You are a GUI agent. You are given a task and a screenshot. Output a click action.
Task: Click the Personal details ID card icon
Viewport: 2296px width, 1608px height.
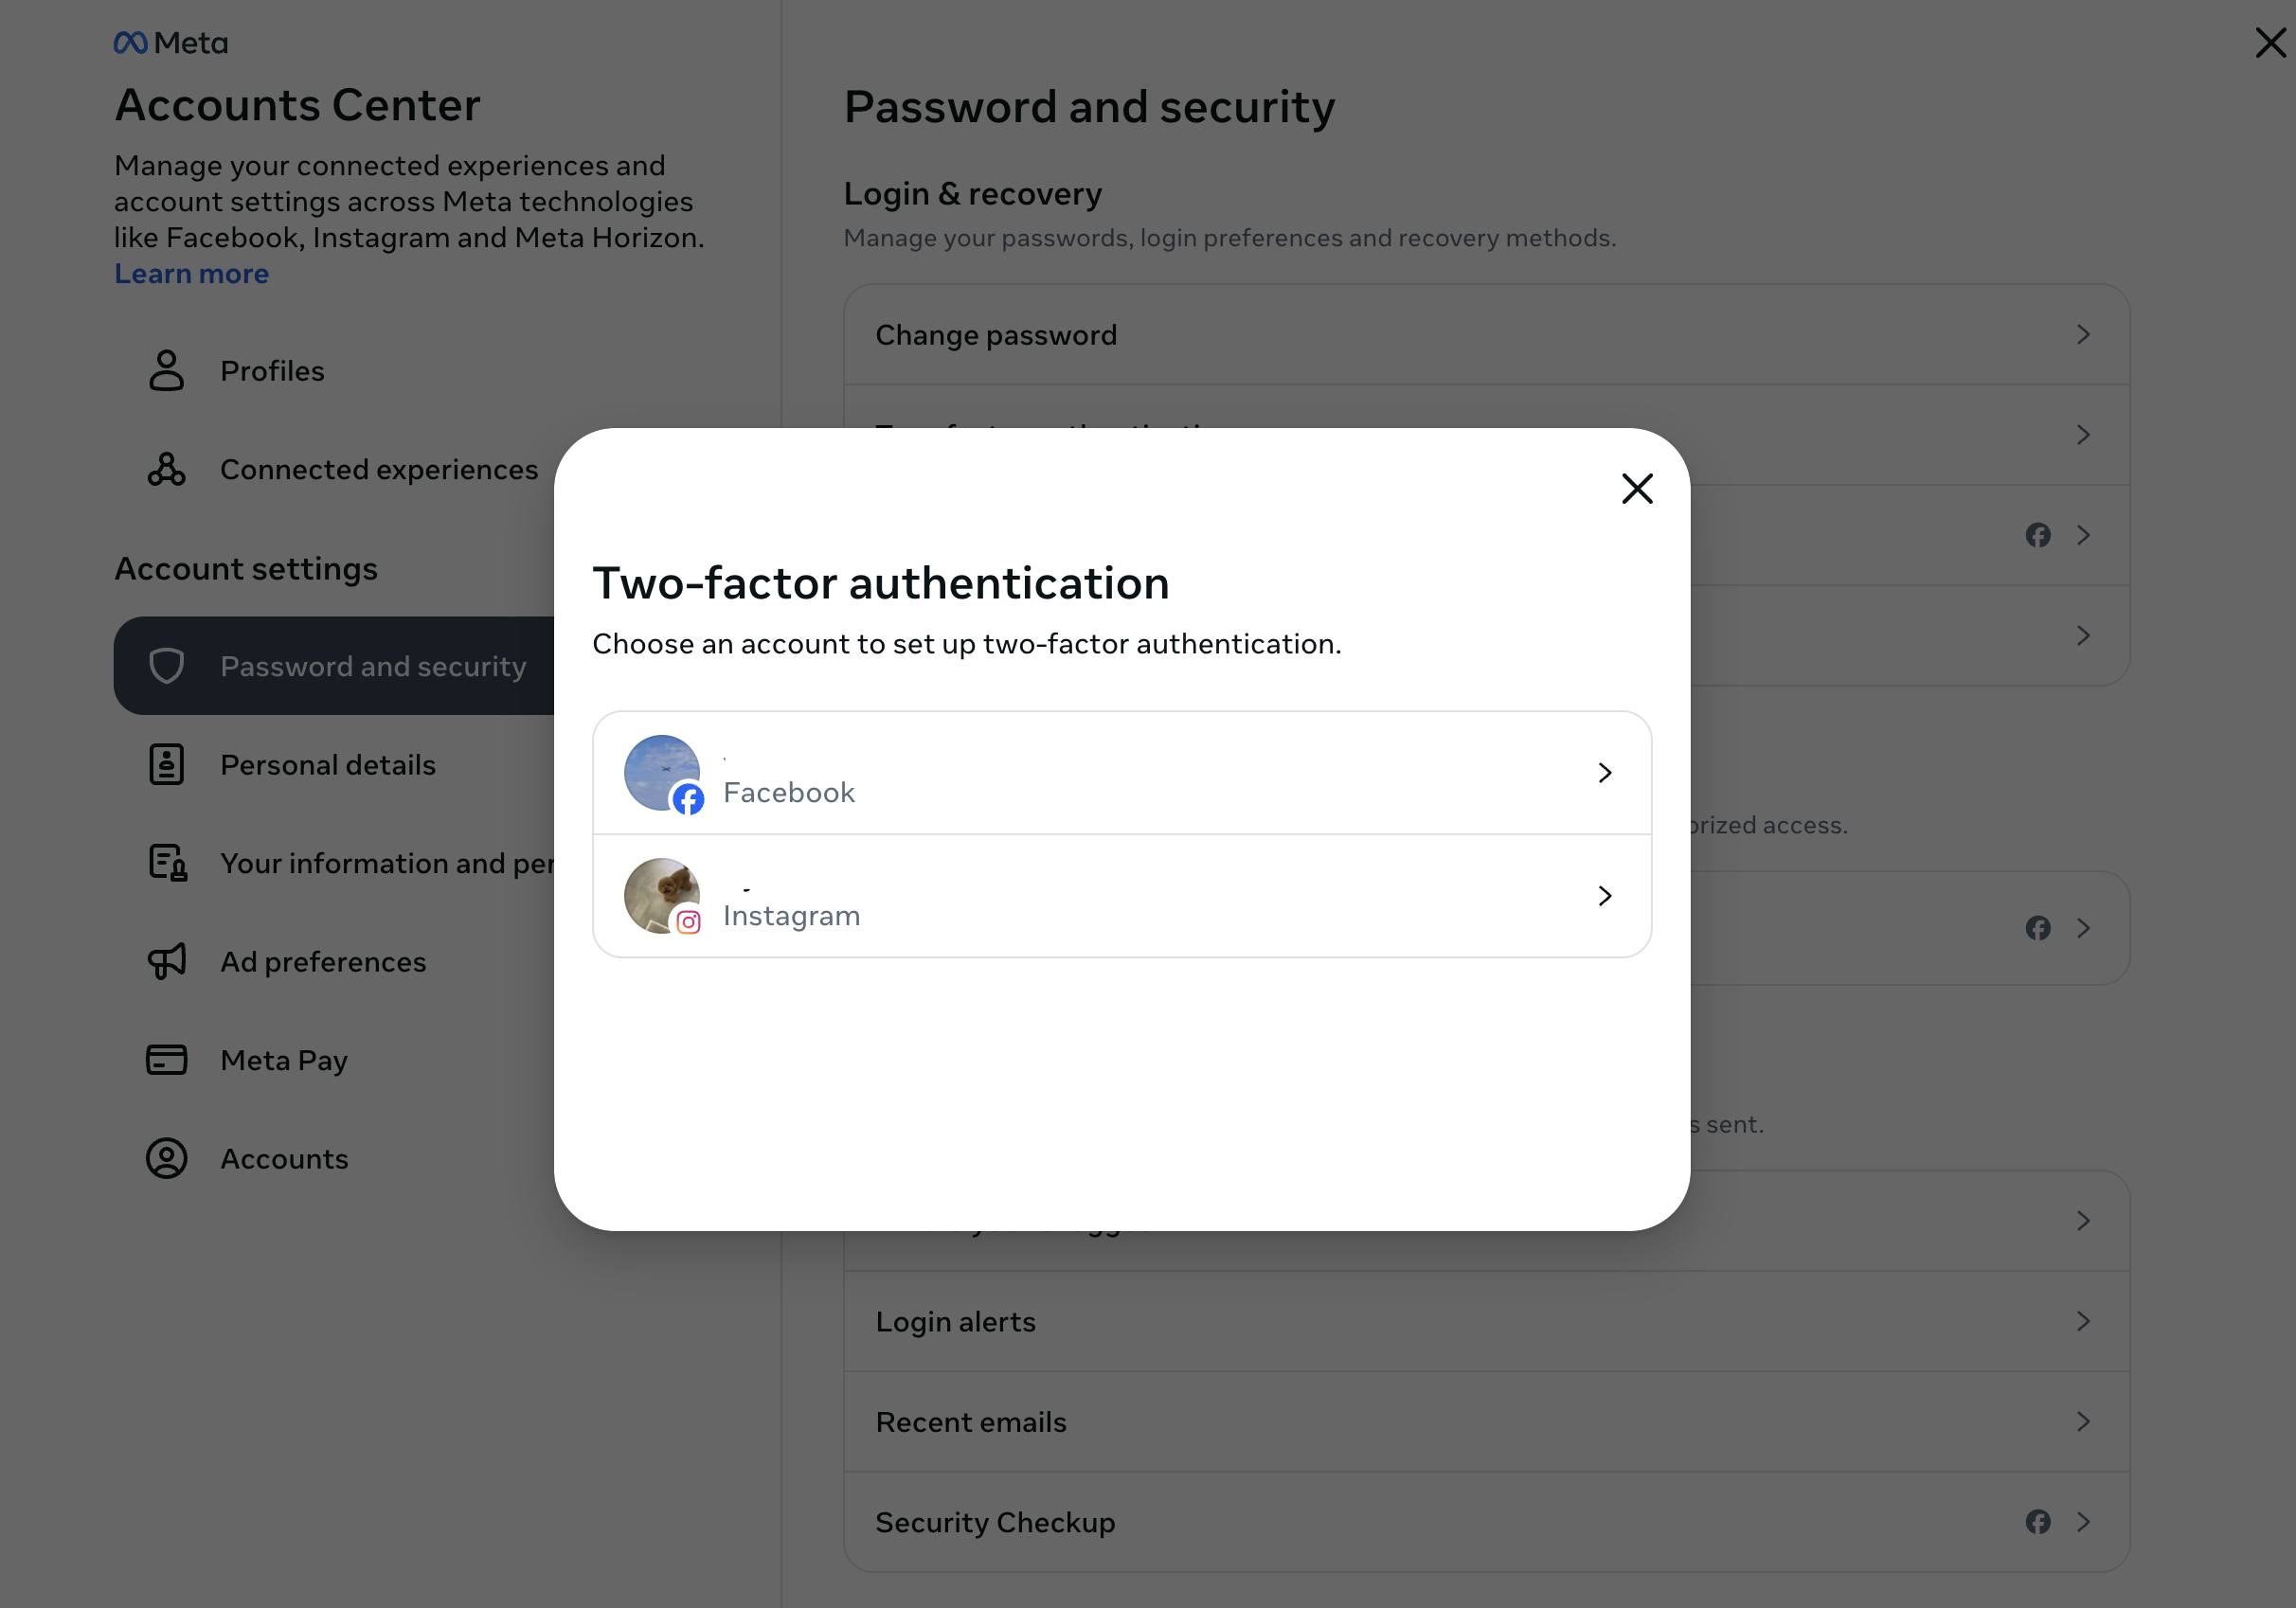click(166, 764)
